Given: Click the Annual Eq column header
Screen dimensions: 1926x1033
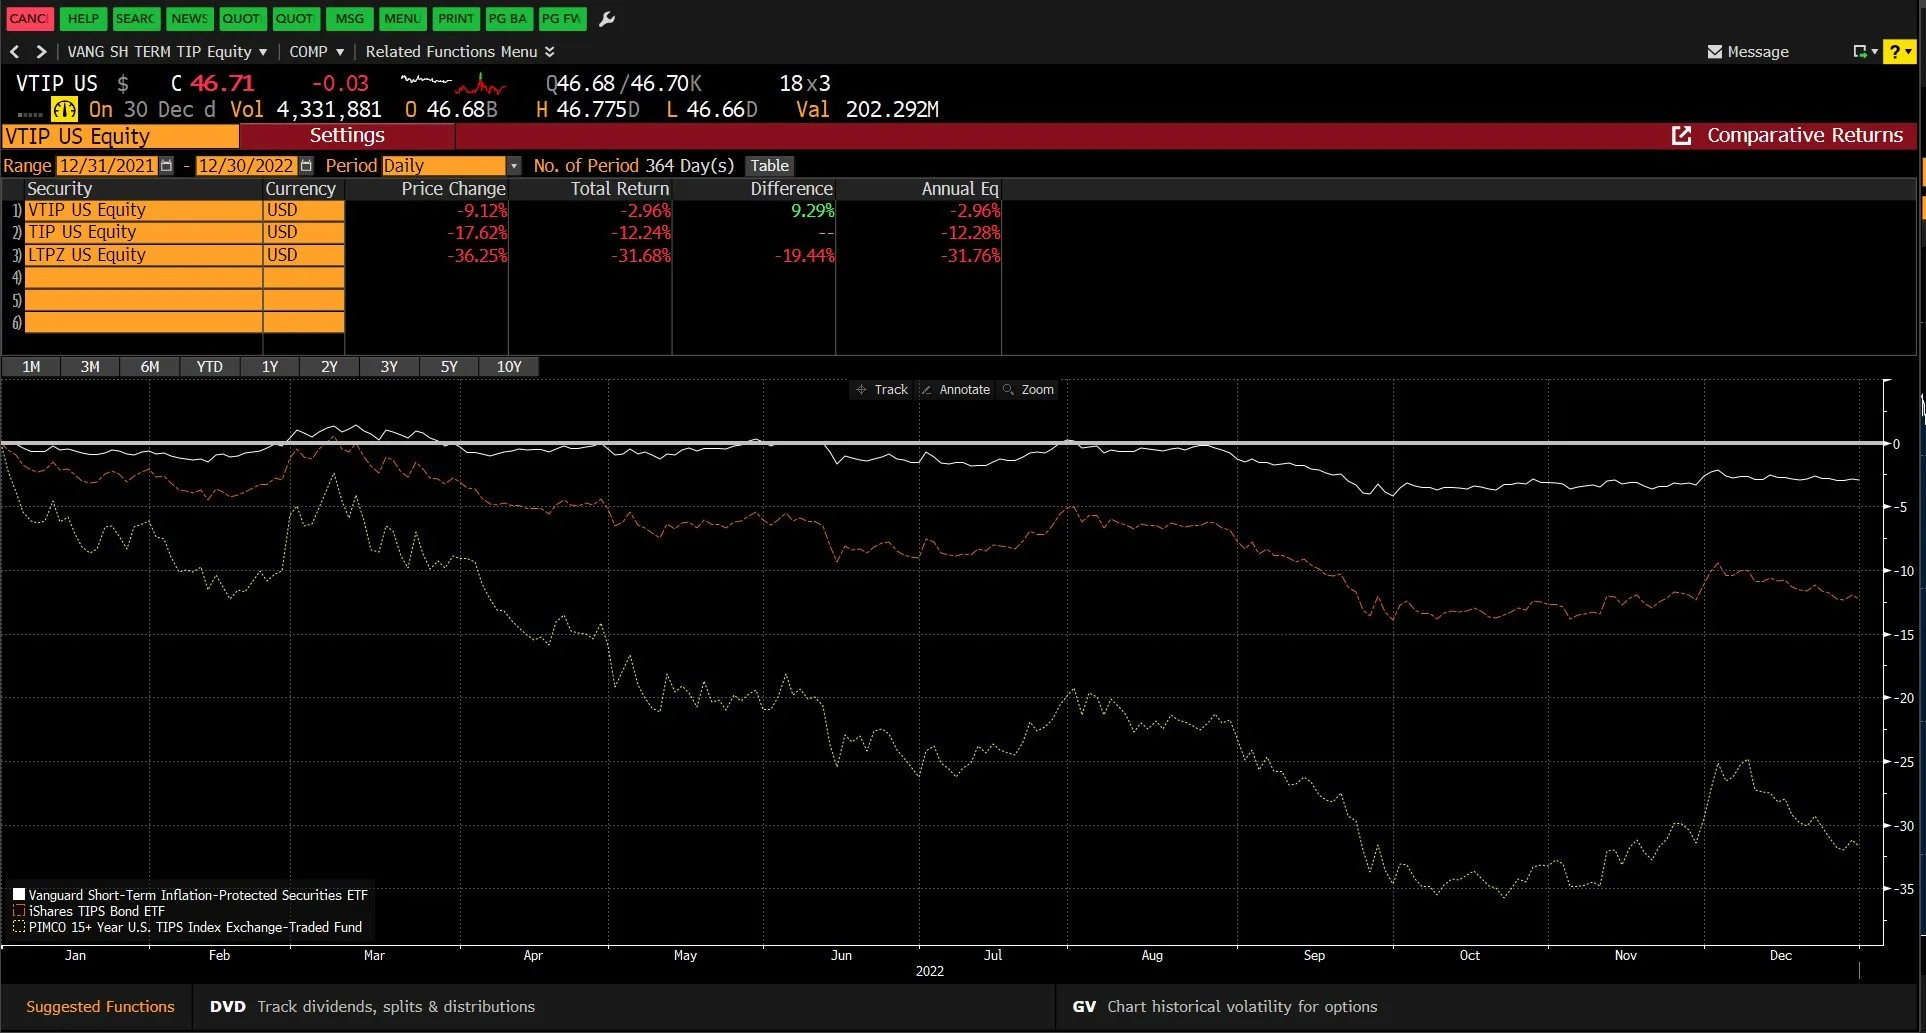Looking at the screenshot, I should 959,189.
